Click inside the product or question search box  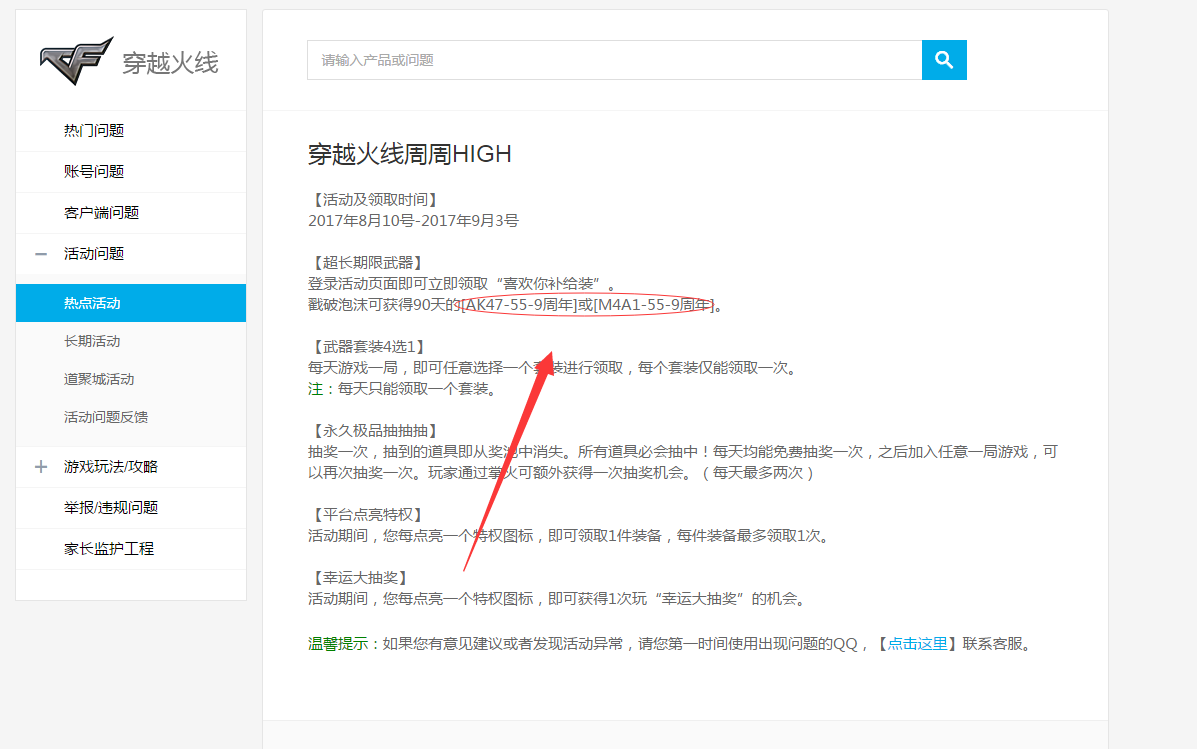pyautogui.click(x=615, y=60)
